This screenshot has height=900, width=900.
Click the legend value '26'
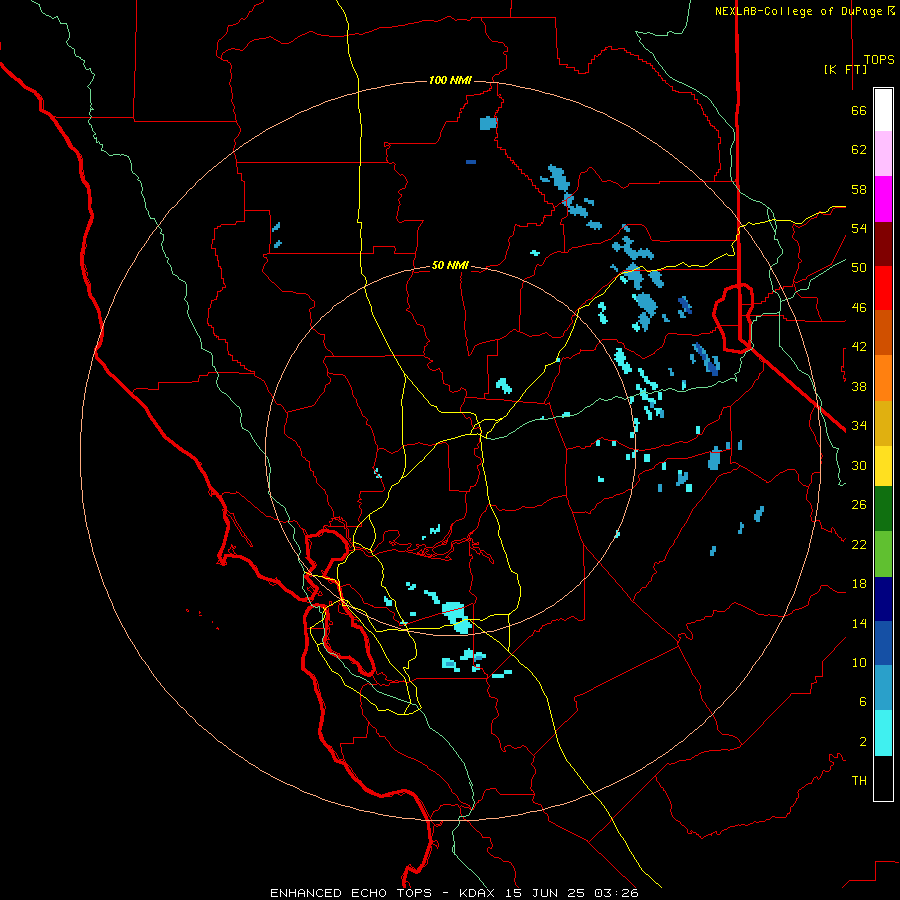coord(859,505)
